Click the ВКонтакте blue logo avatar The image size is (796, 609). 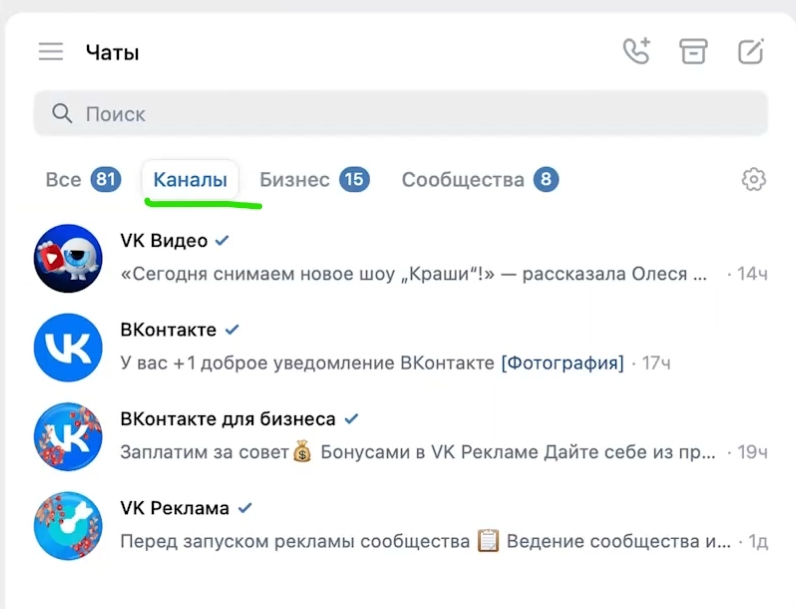[68, 348]
